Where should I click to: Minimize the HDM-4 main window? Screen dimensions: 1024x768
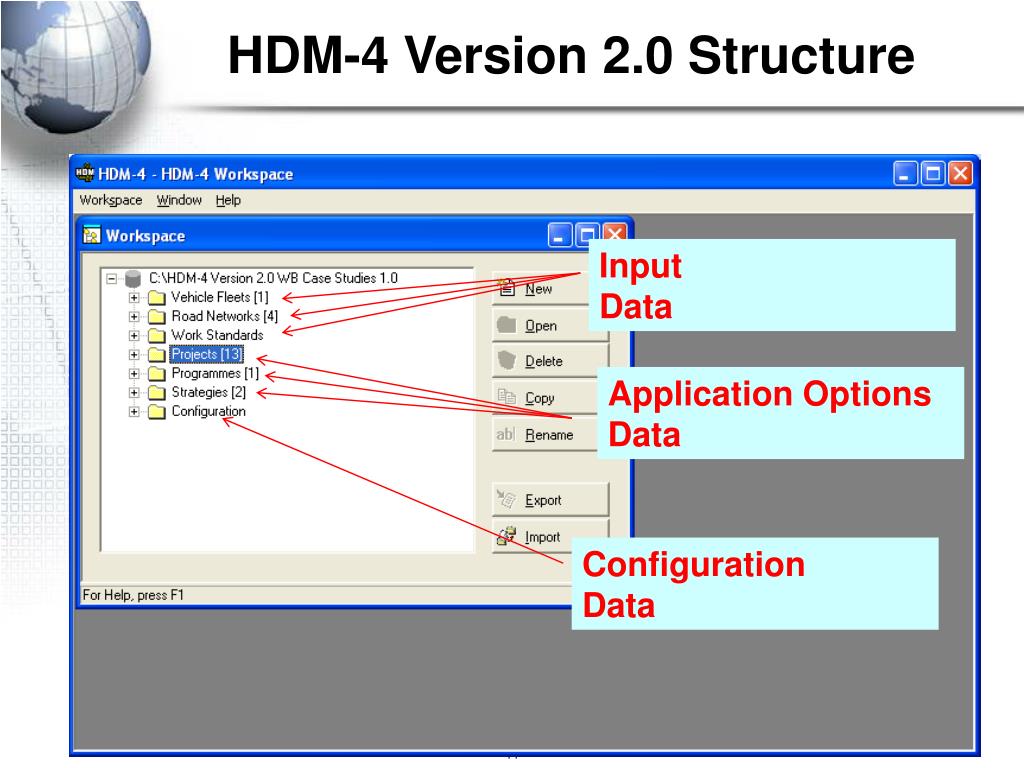click(x=905, y=174)
